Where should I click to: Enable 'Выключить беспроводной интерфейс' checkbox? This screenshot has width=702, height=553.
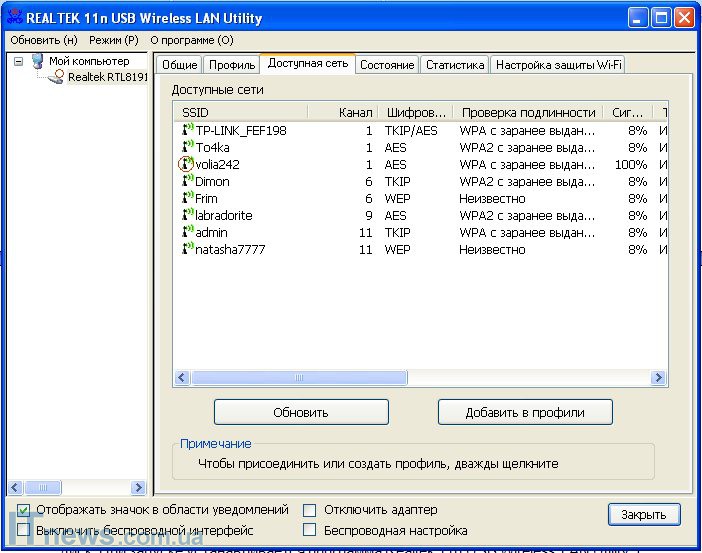tap(23, 530)
